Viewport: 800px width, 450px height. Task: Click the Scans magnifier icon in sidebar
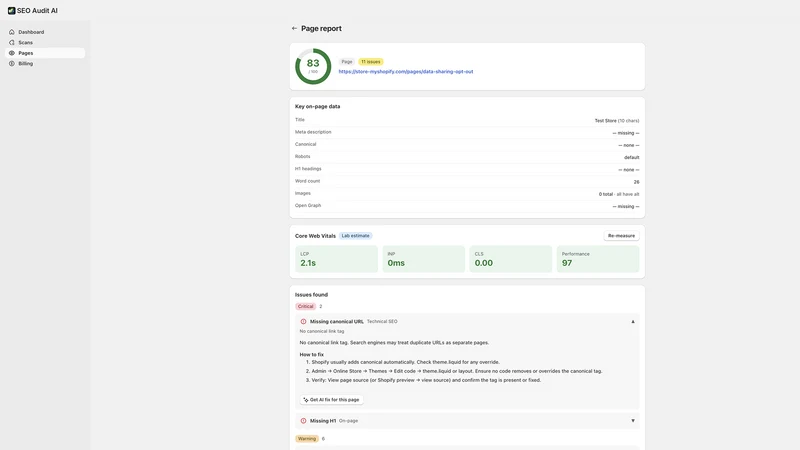pos(12,42)
